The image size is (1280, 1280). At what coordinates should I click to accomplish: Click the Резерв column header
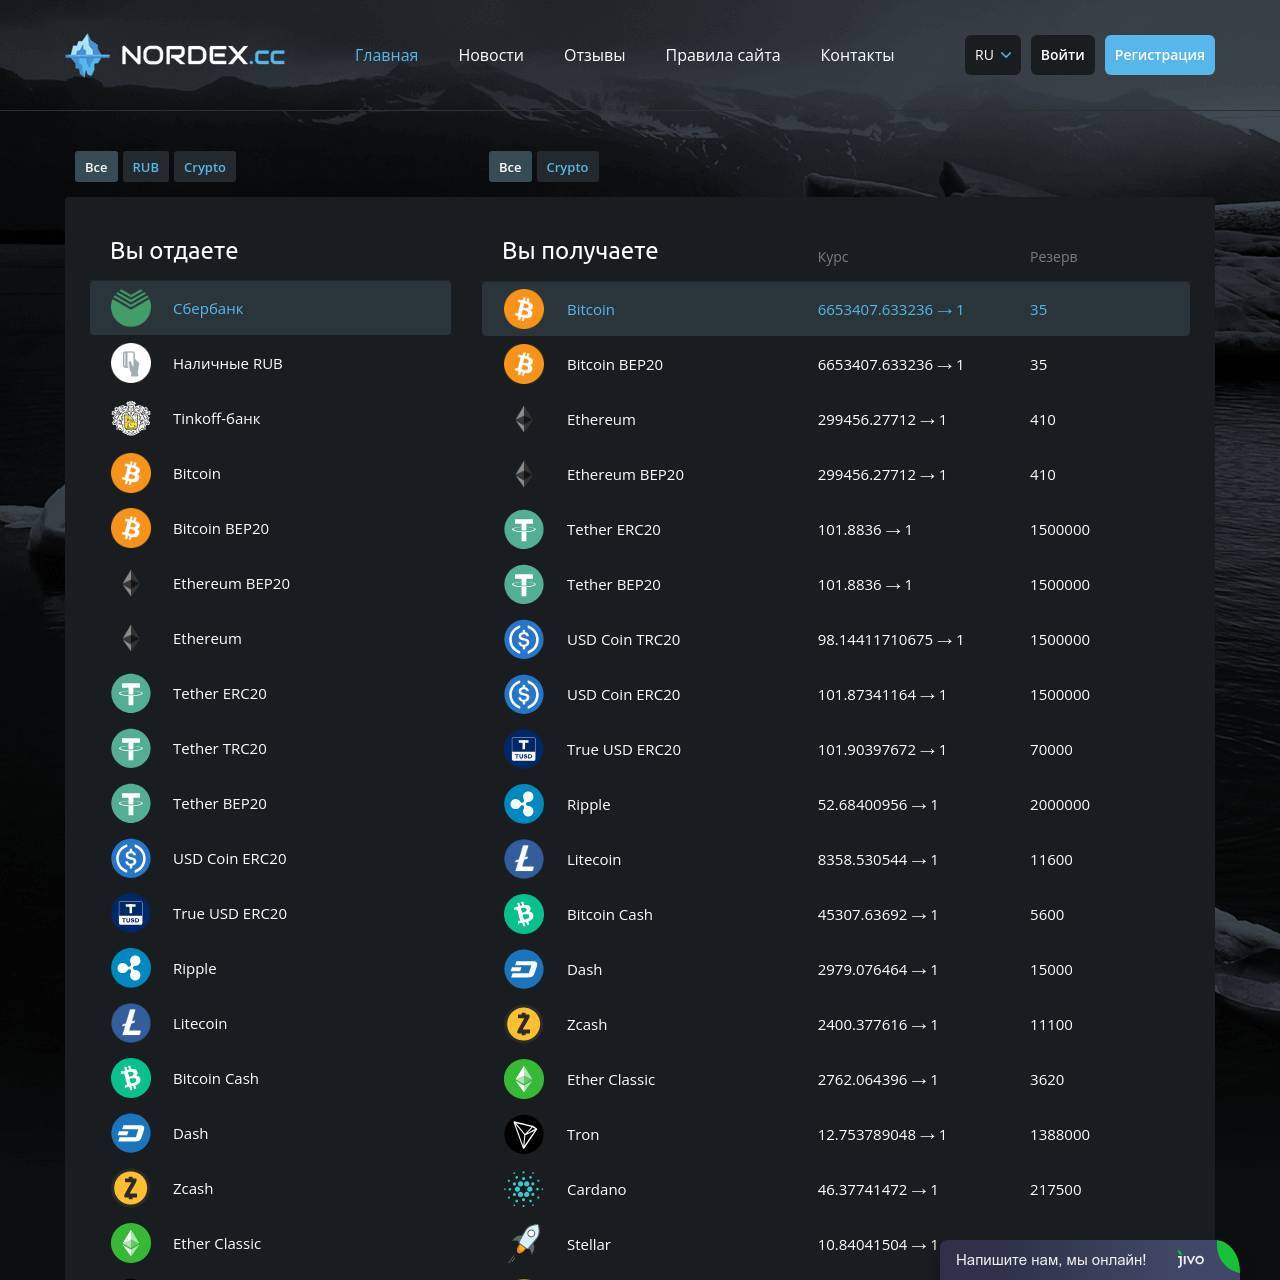(1054, 257)
